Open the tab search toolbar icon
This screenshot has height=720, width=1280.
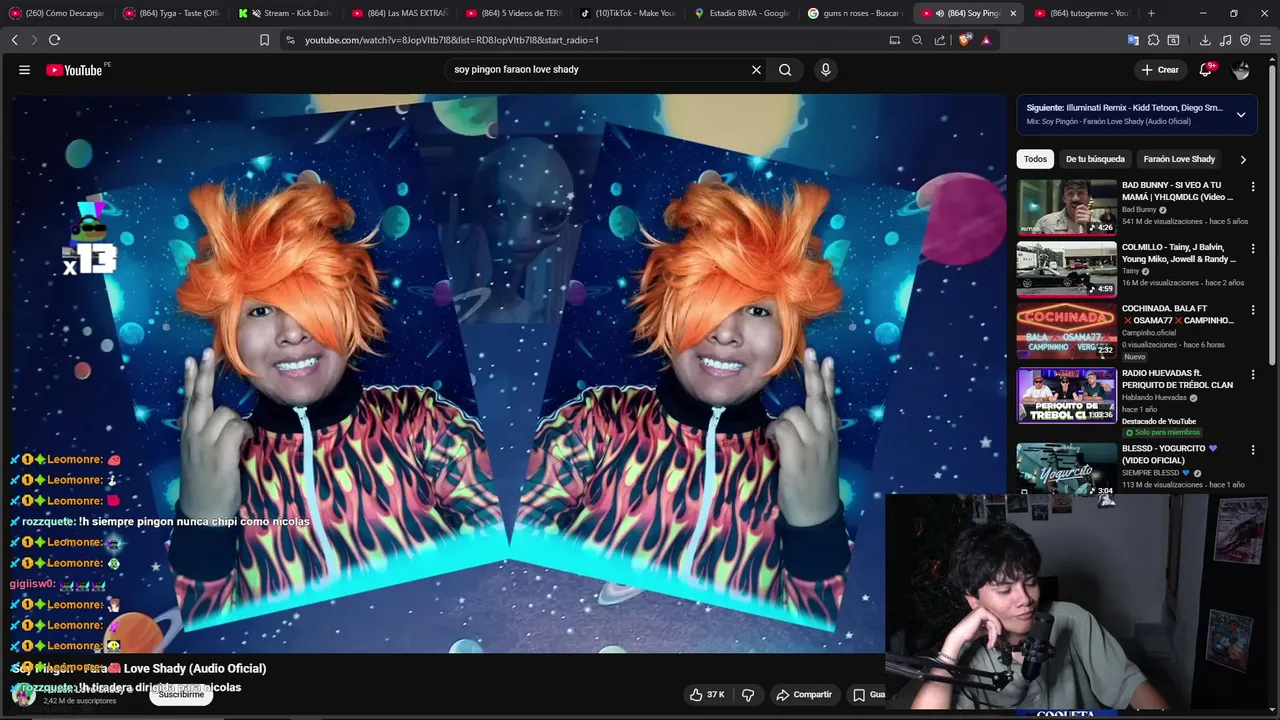pyautogui.click(x=1173, y=40)
